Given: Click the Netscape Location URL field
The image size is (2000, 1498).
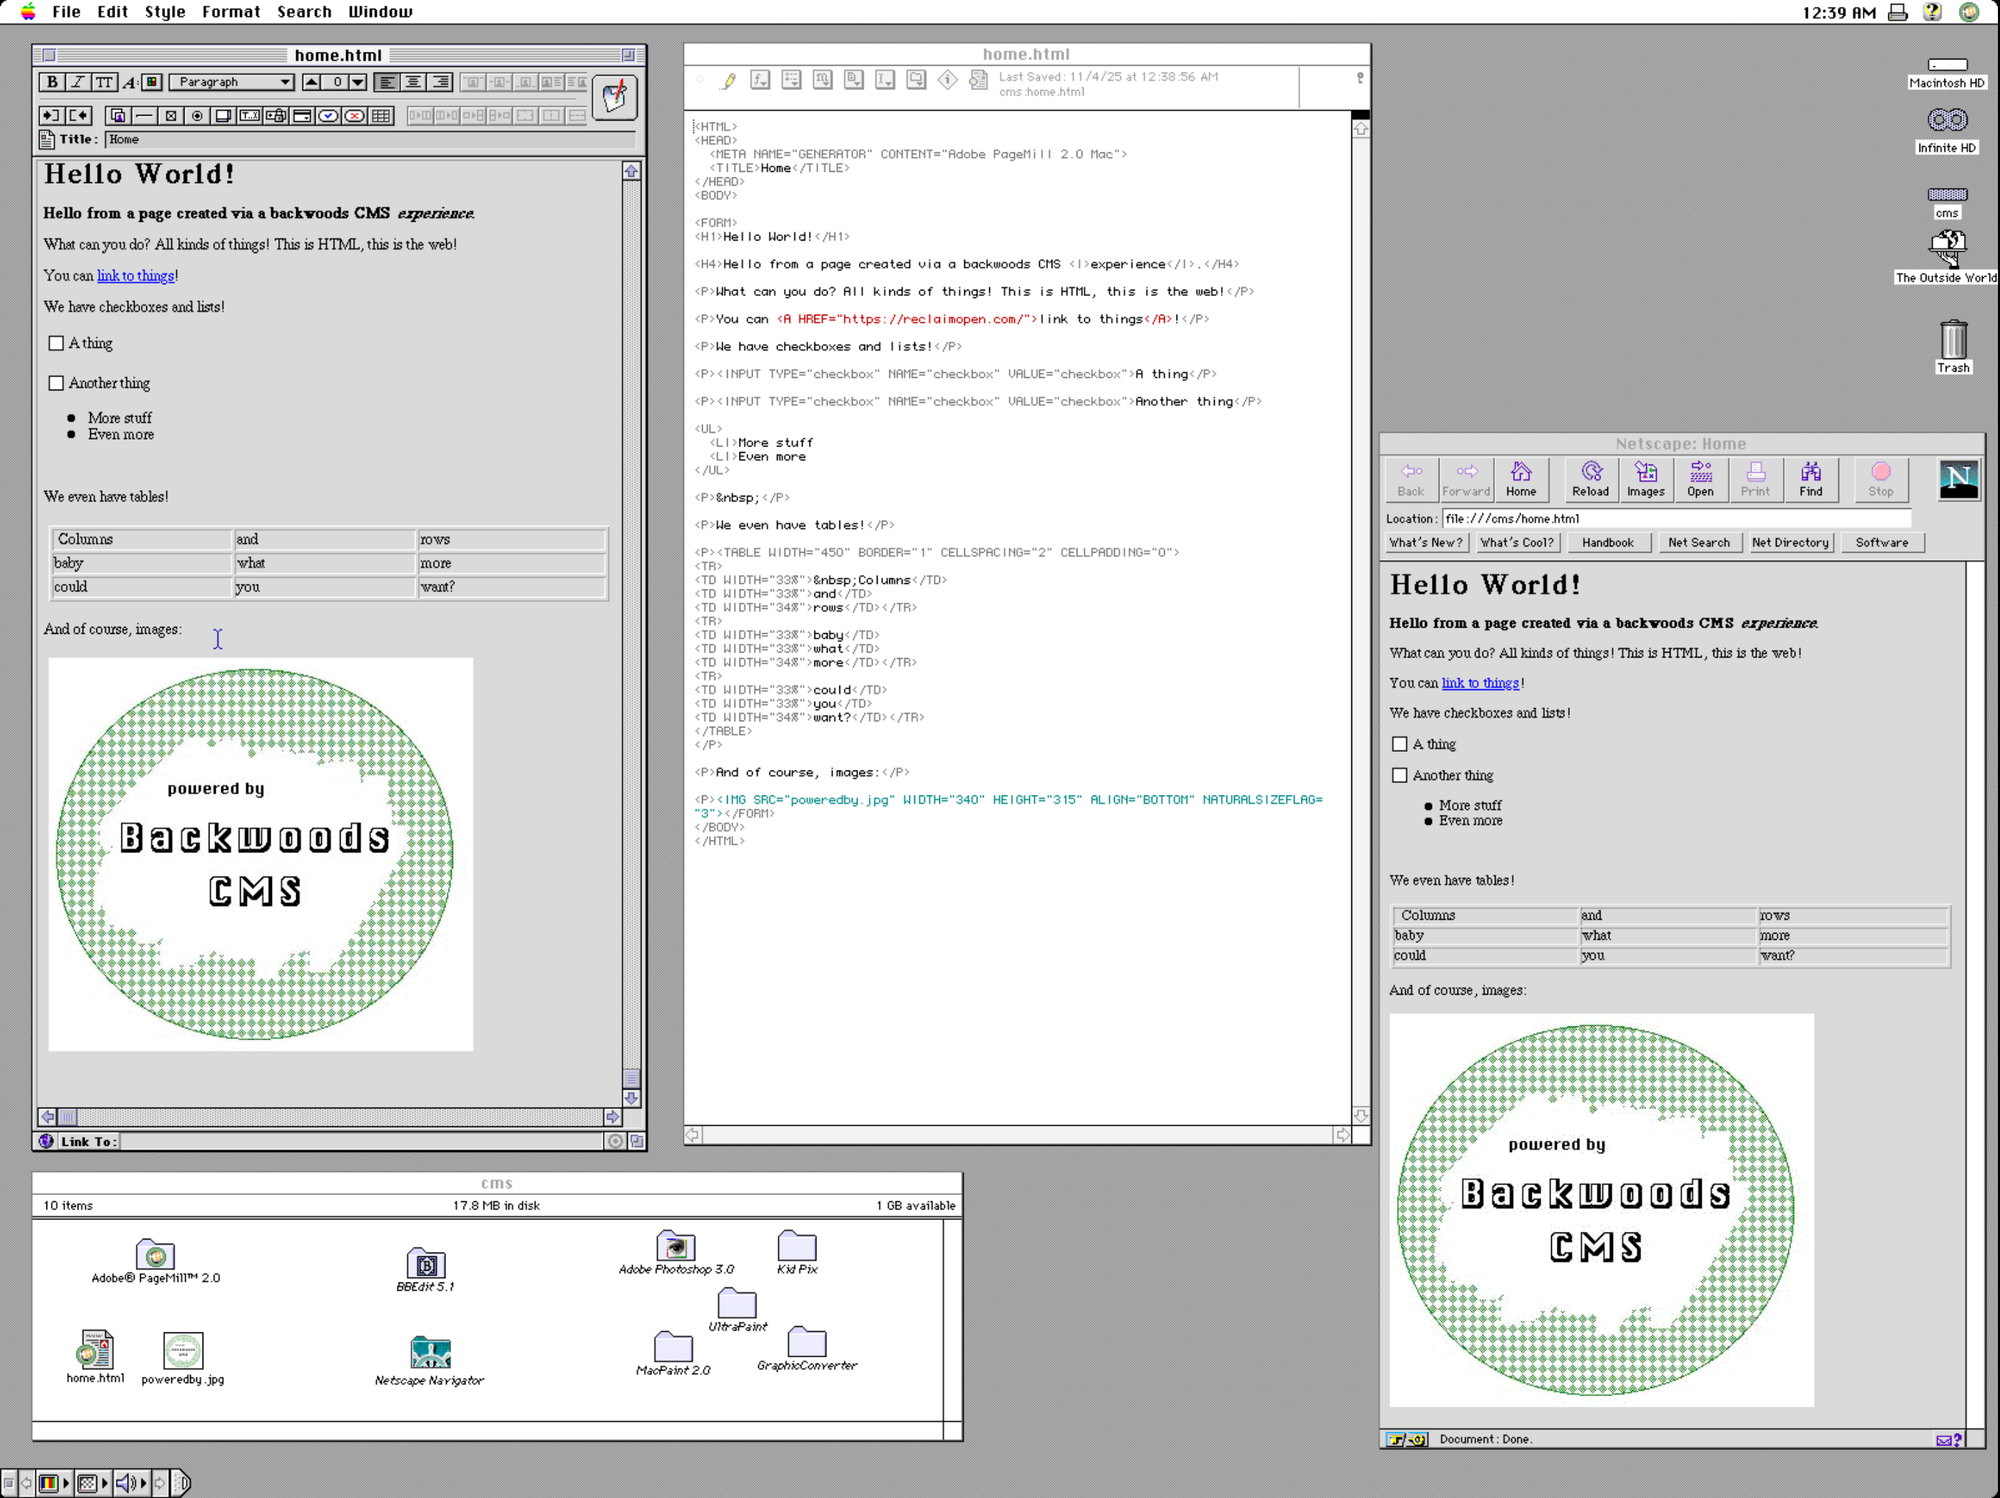Looking at the screenshot, I should (x=1675, y=518).
